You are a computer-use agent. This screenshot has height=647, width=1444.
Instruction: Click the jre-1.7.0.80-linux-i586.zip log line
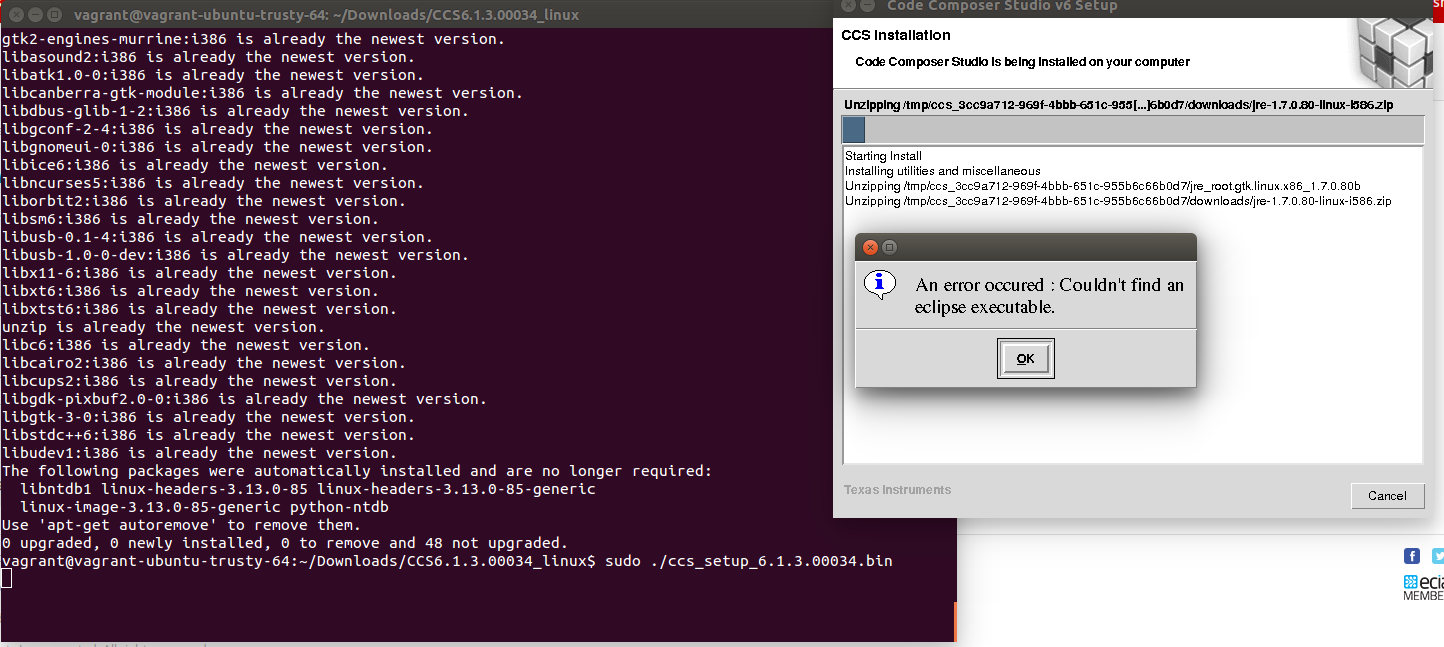tap(1118, 201)
